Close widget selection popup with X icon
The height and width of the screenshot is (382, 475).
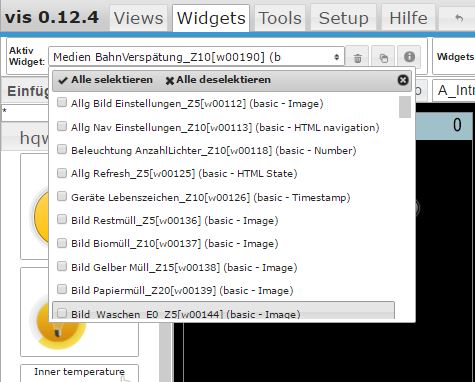403,80
